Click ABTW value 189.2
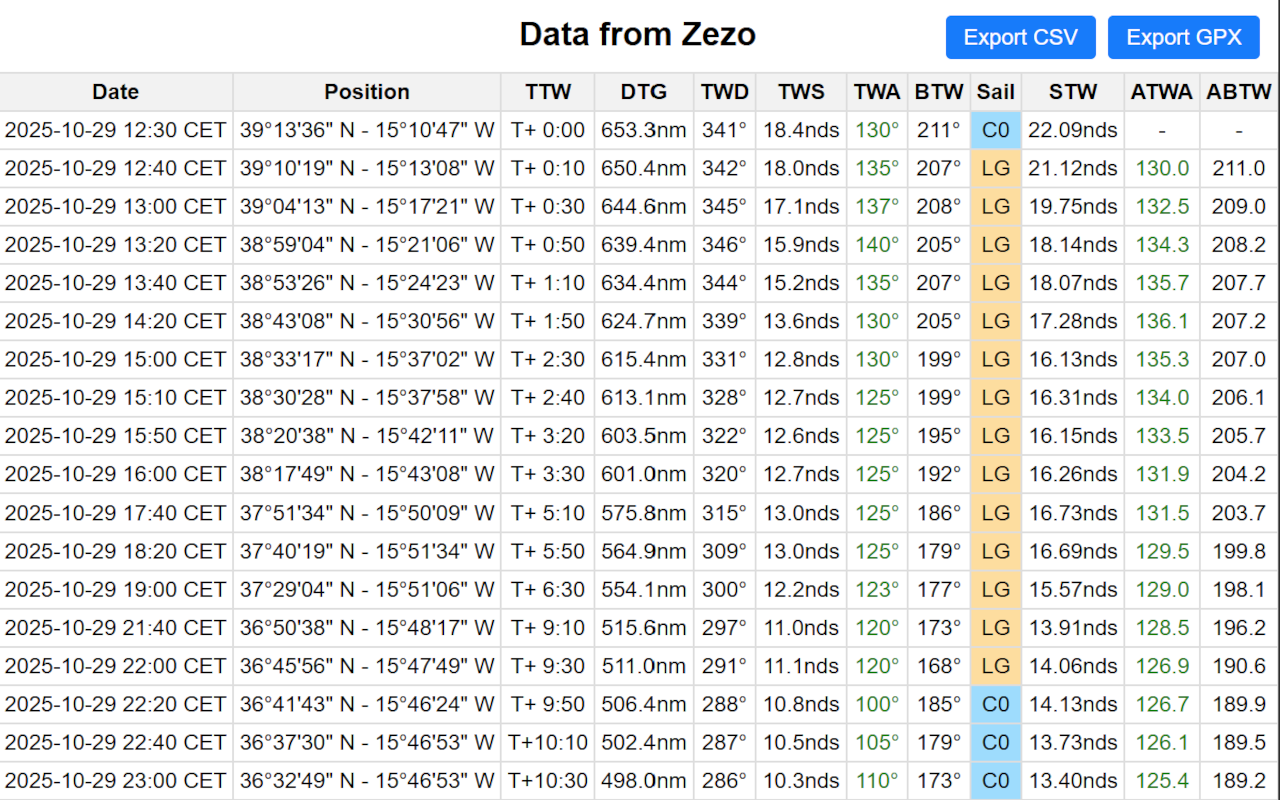The image size is (1280, 800). [x=1239, y=781]
